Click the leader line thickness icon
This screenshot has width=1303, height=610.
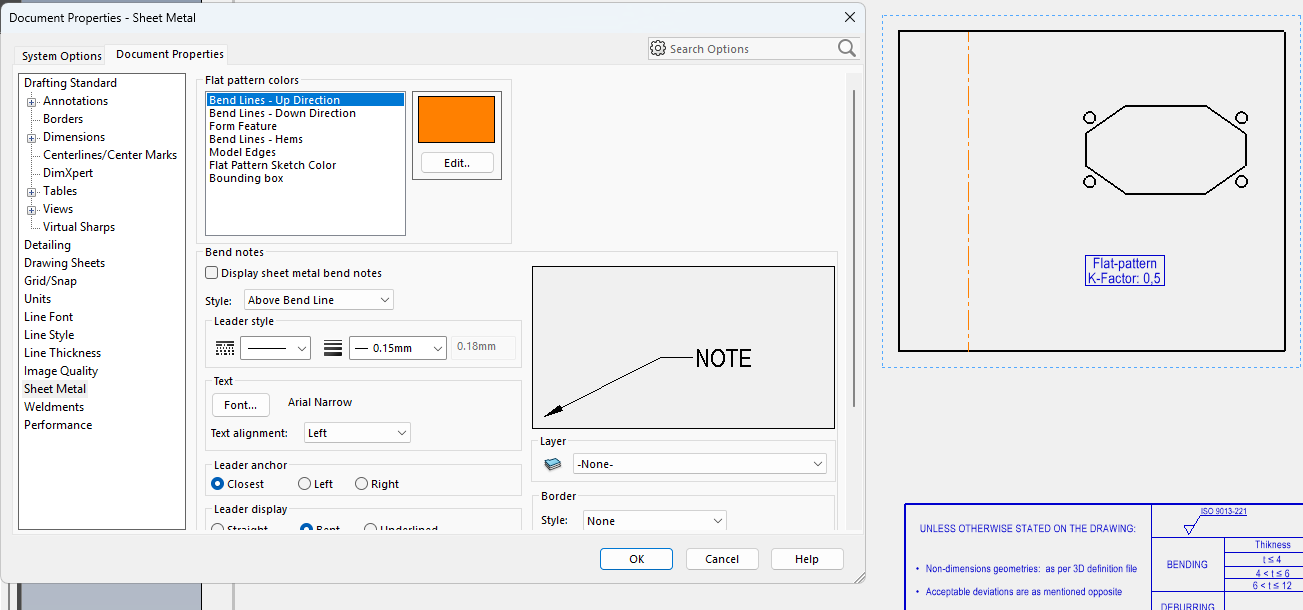tap(333, 348)
